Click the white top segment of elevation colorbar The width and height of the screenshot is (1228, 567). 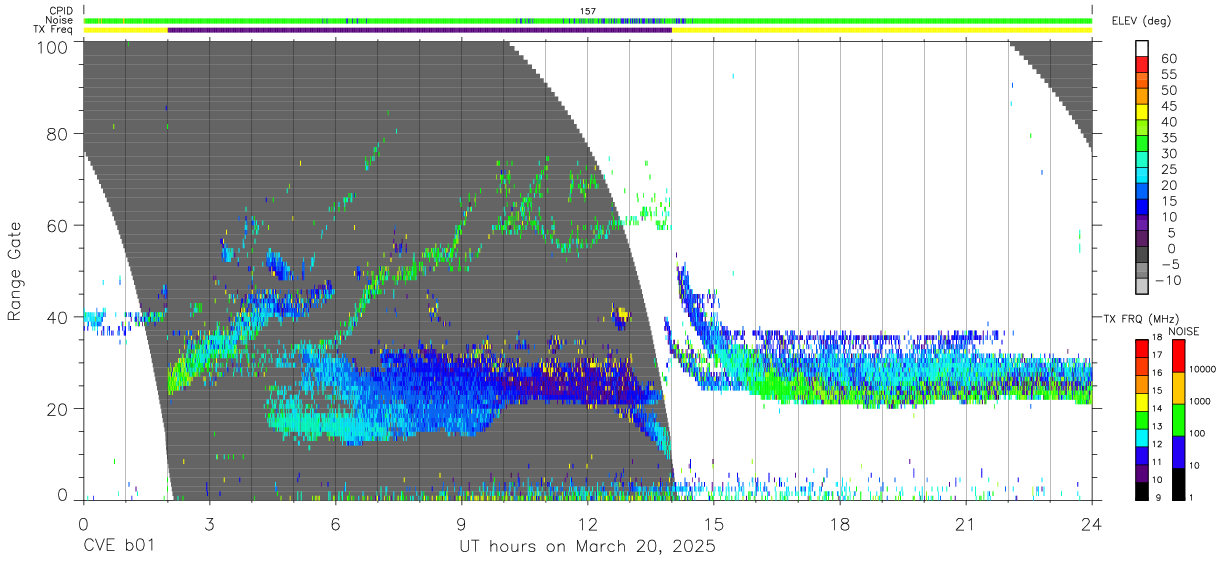1142,49
